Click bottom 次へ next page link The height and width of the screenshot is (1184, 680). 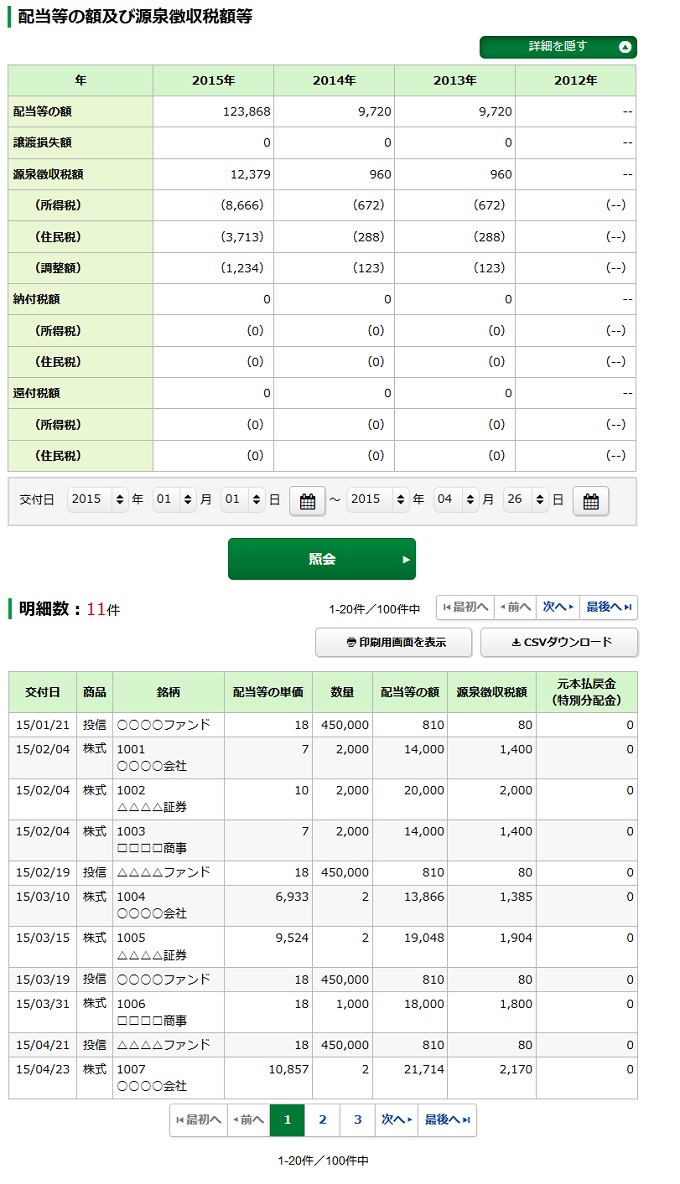pyautogui.click(x=395, y=1120)
